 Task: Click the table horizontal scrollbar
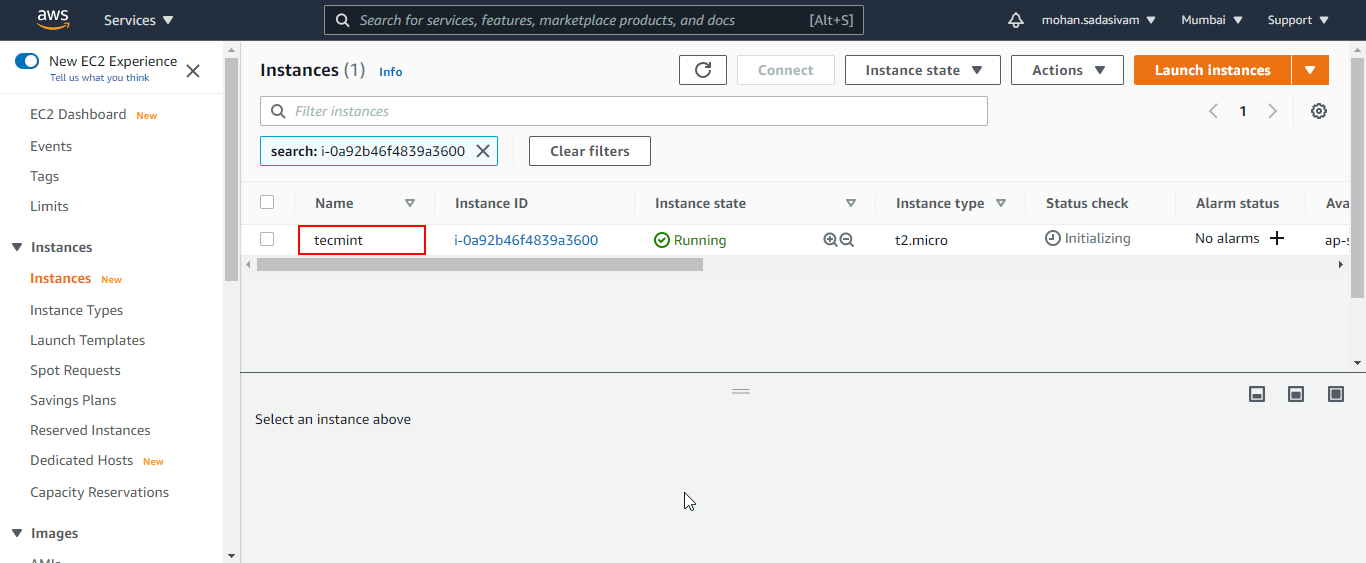(480, 264)
